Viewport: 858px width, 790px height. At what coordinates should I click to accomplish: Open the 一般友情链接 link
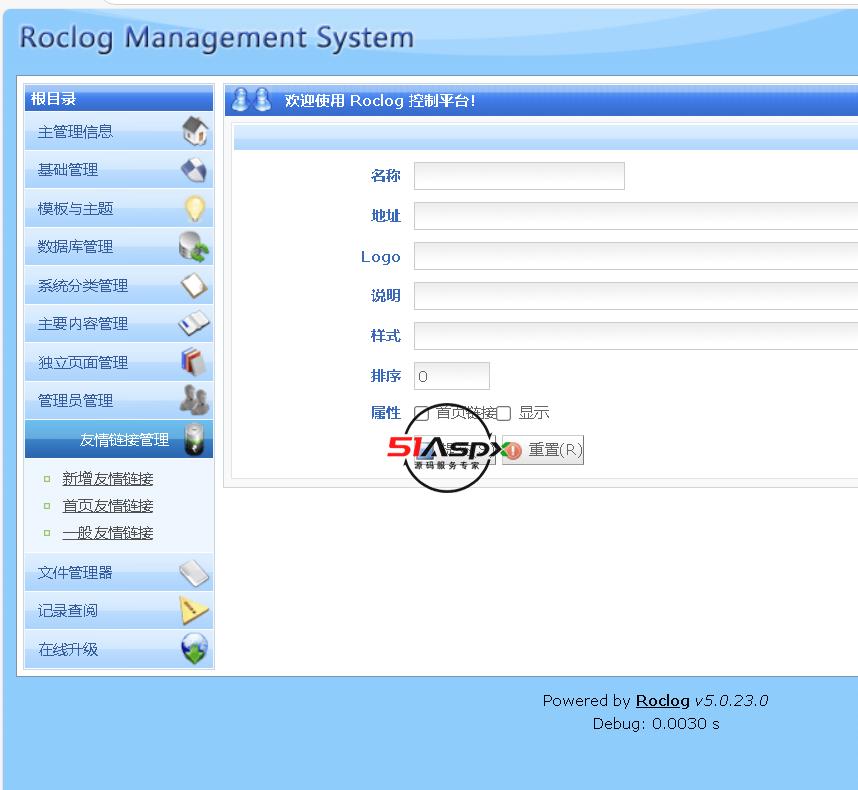click(x=108, y=533)
